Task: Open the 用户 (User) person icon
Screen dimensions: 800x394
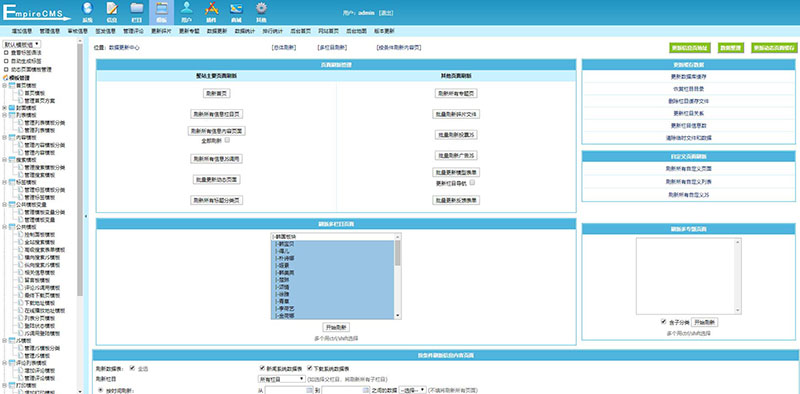Action: tap(187, 12)
